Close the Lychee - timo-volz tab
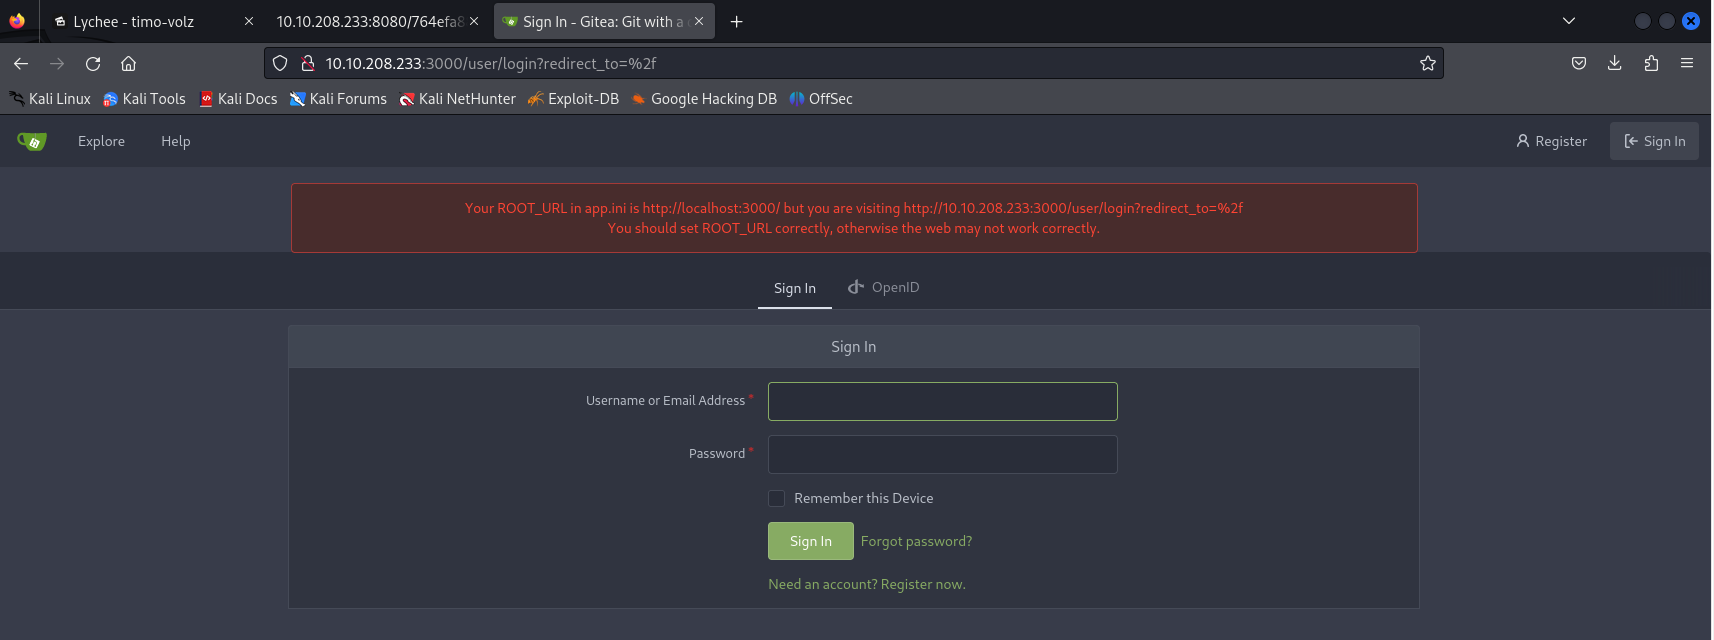1714x640 pixels. pos(249,21)
